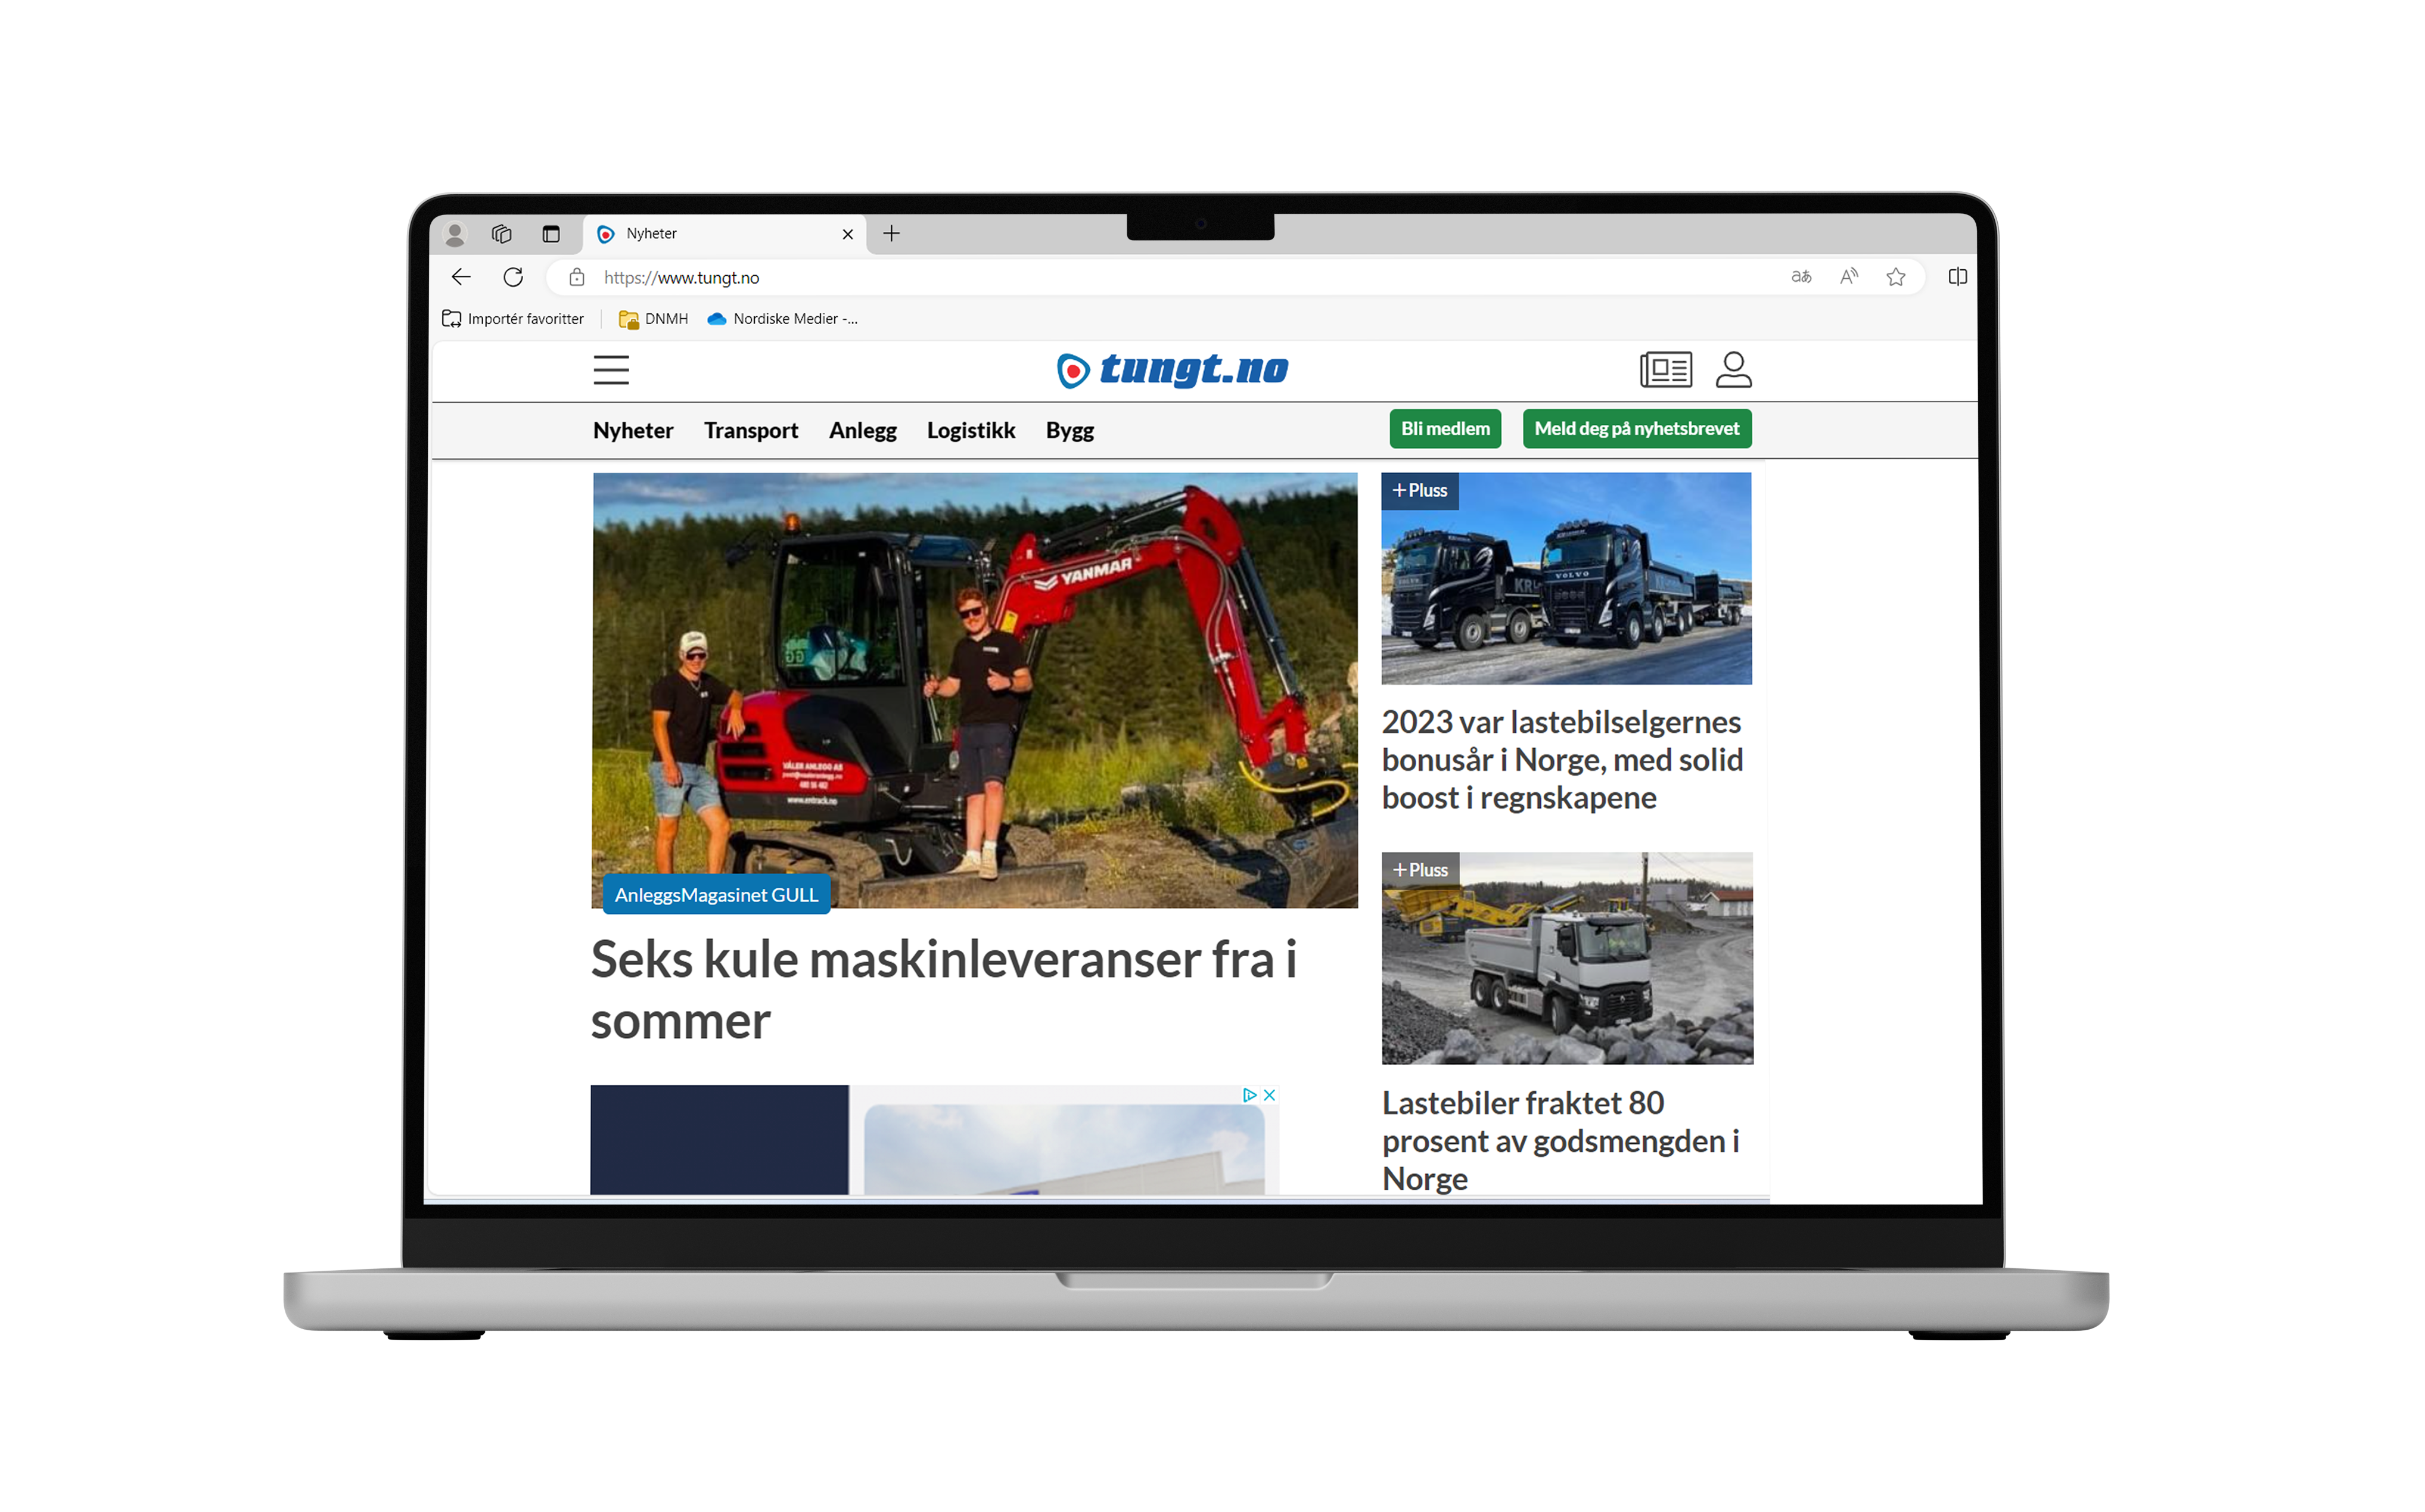The width and height of the screenshot is (2425, 1512).
Task: Open the user account login icon
Action: click(x=1733, y=369)
